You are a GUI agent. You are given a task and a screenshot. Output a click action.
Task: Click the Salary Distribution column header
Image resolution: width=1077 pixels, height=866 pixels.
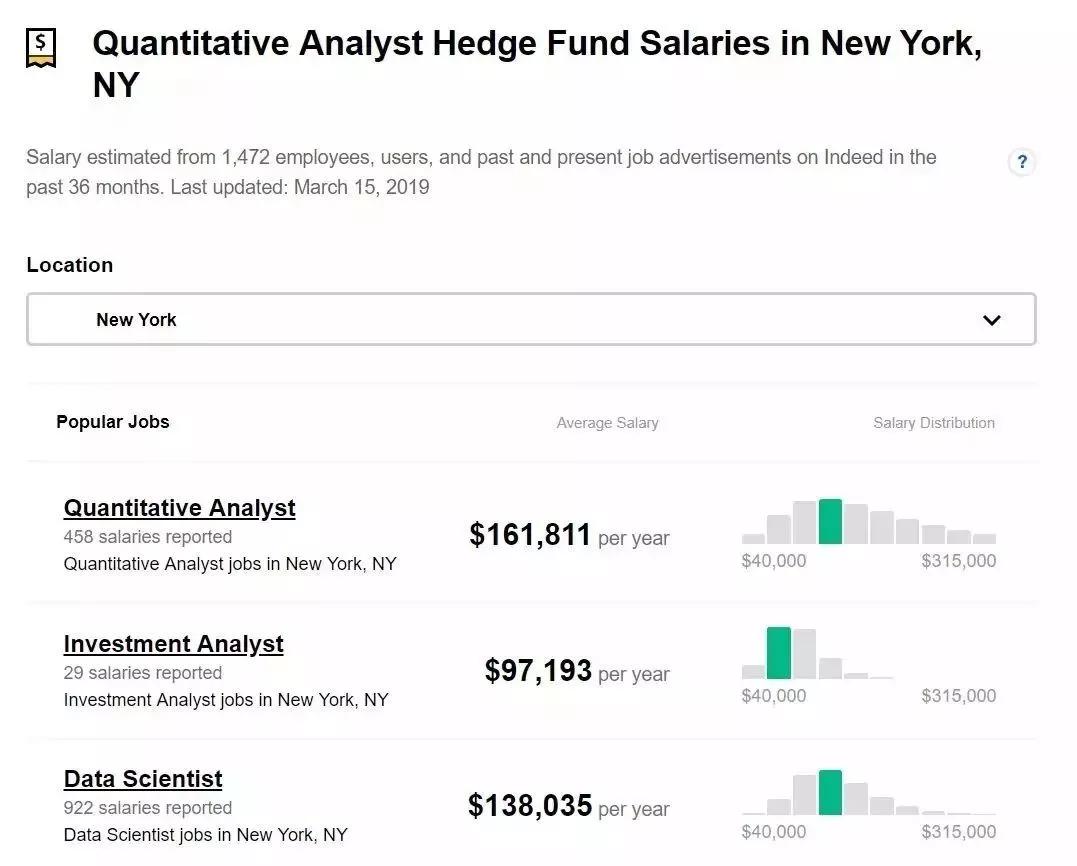pos(933,423)
